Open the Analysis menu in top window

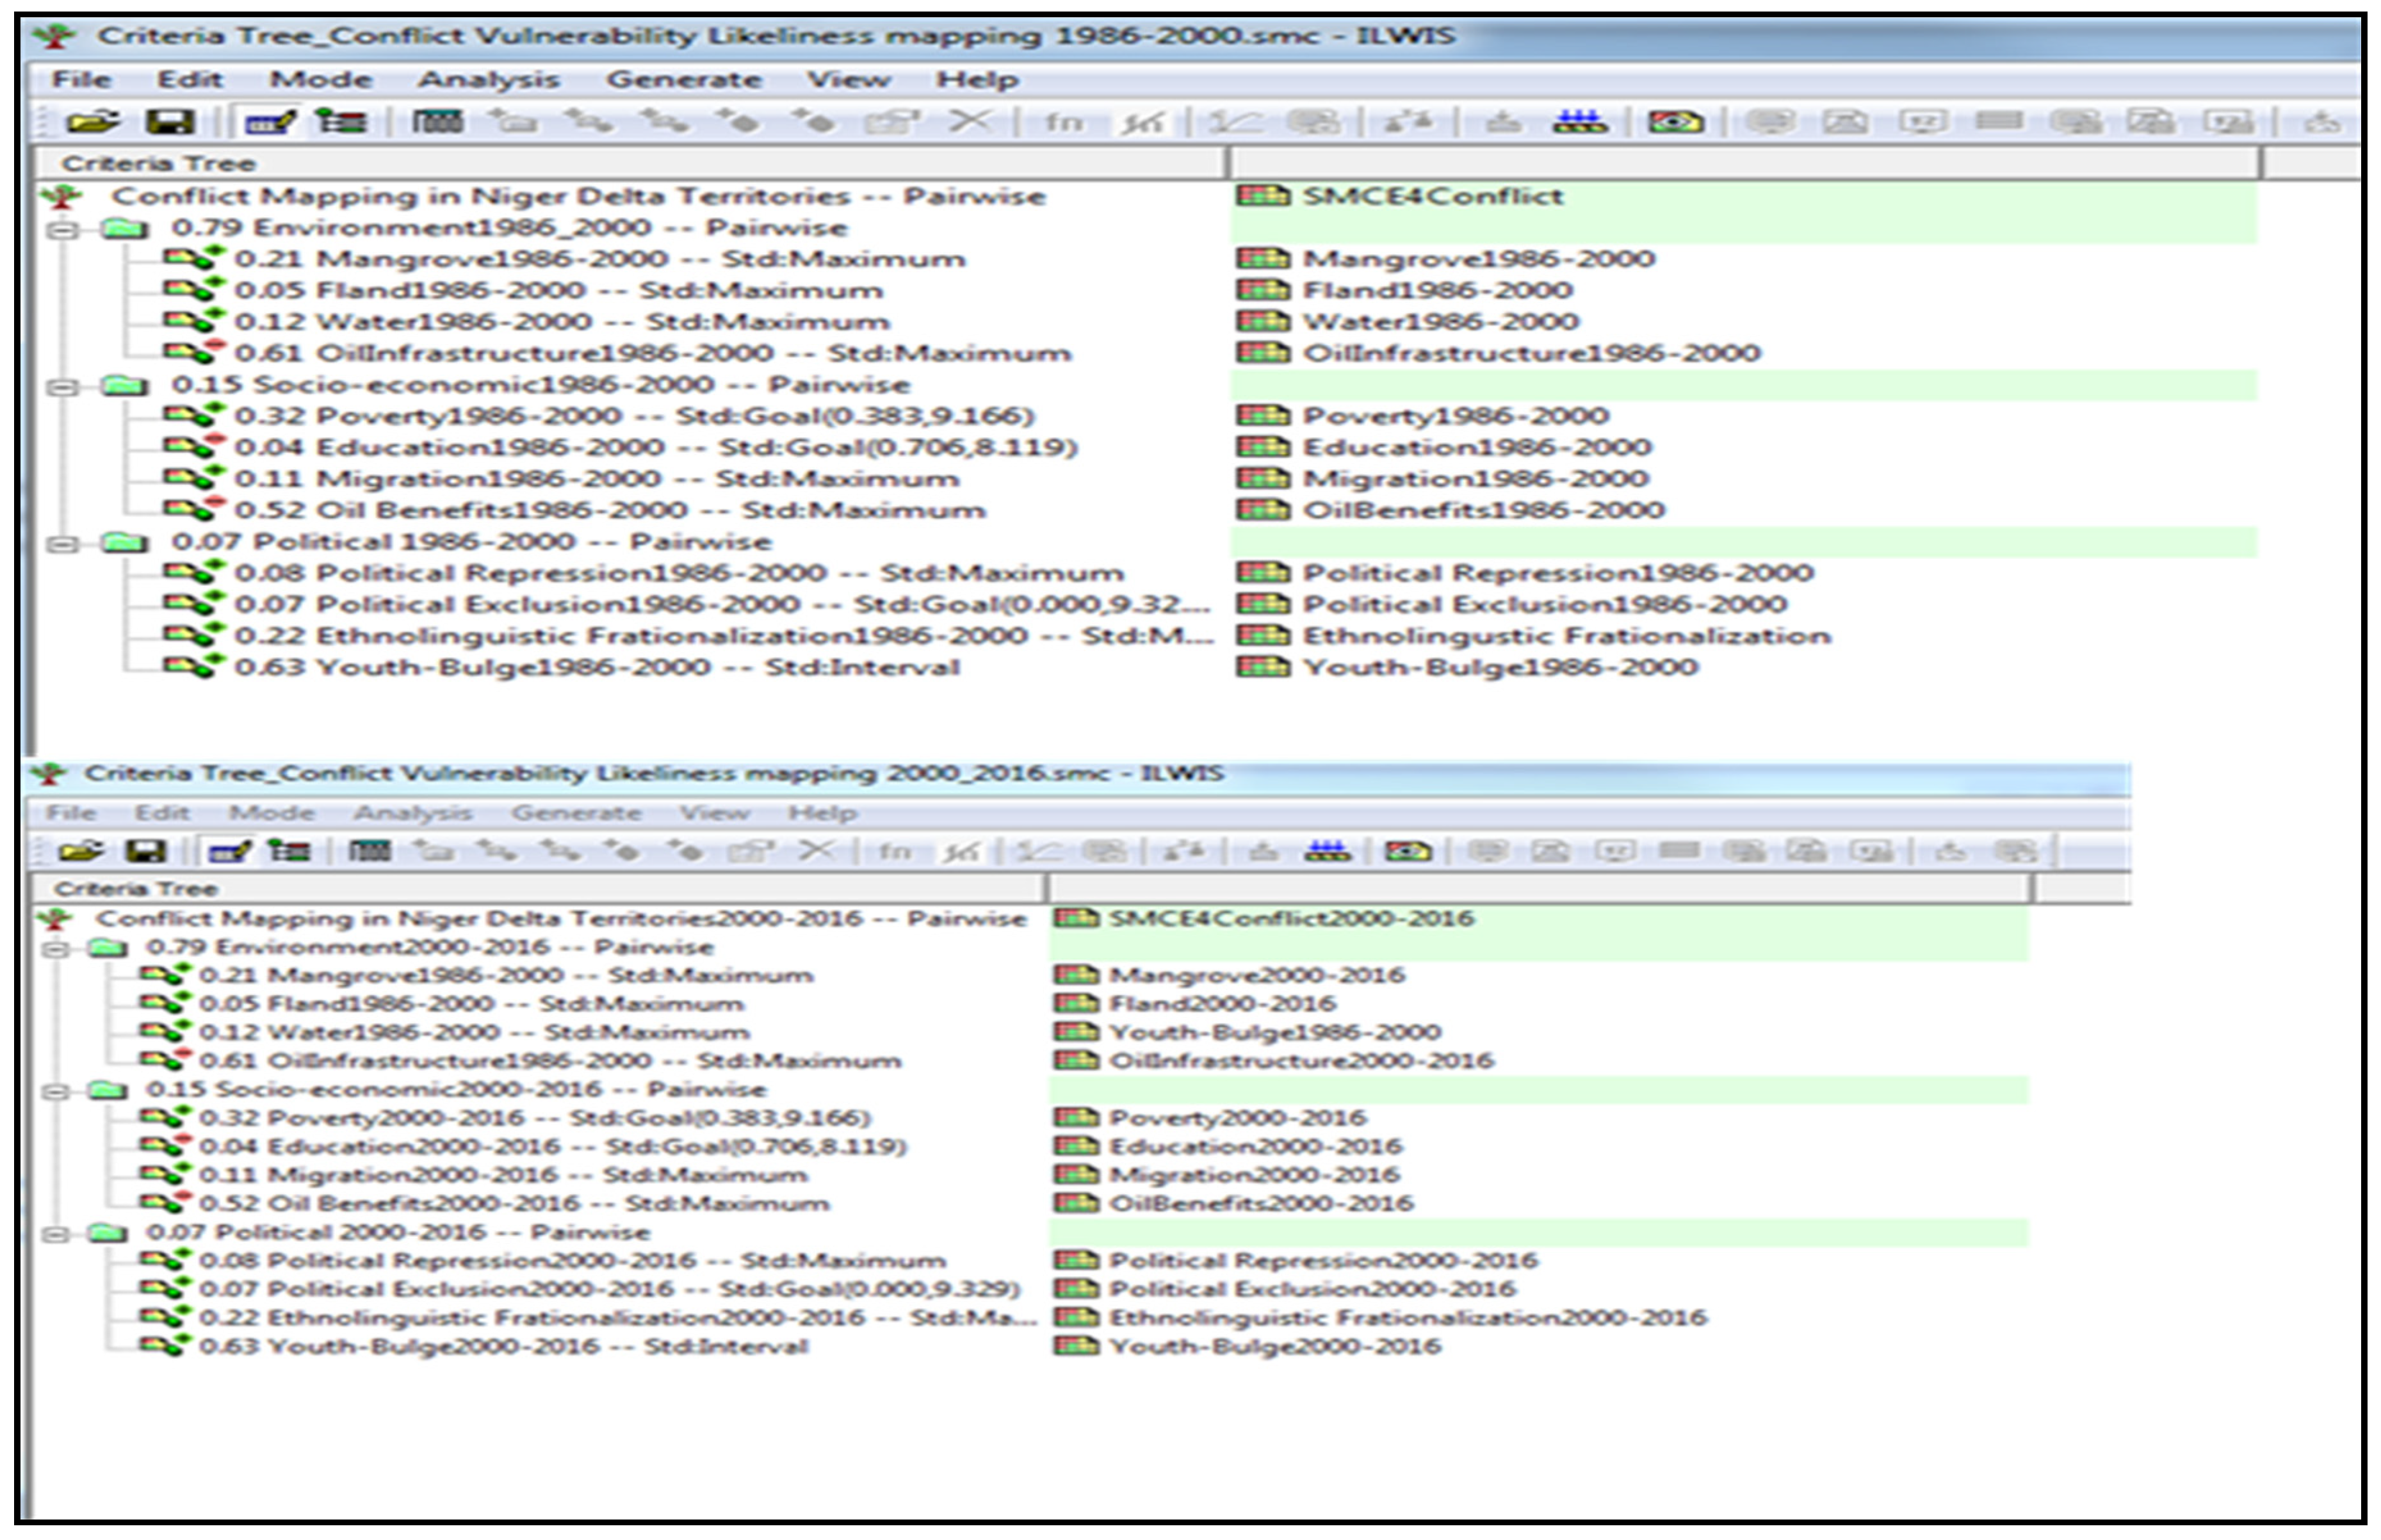tap(488, 80)
